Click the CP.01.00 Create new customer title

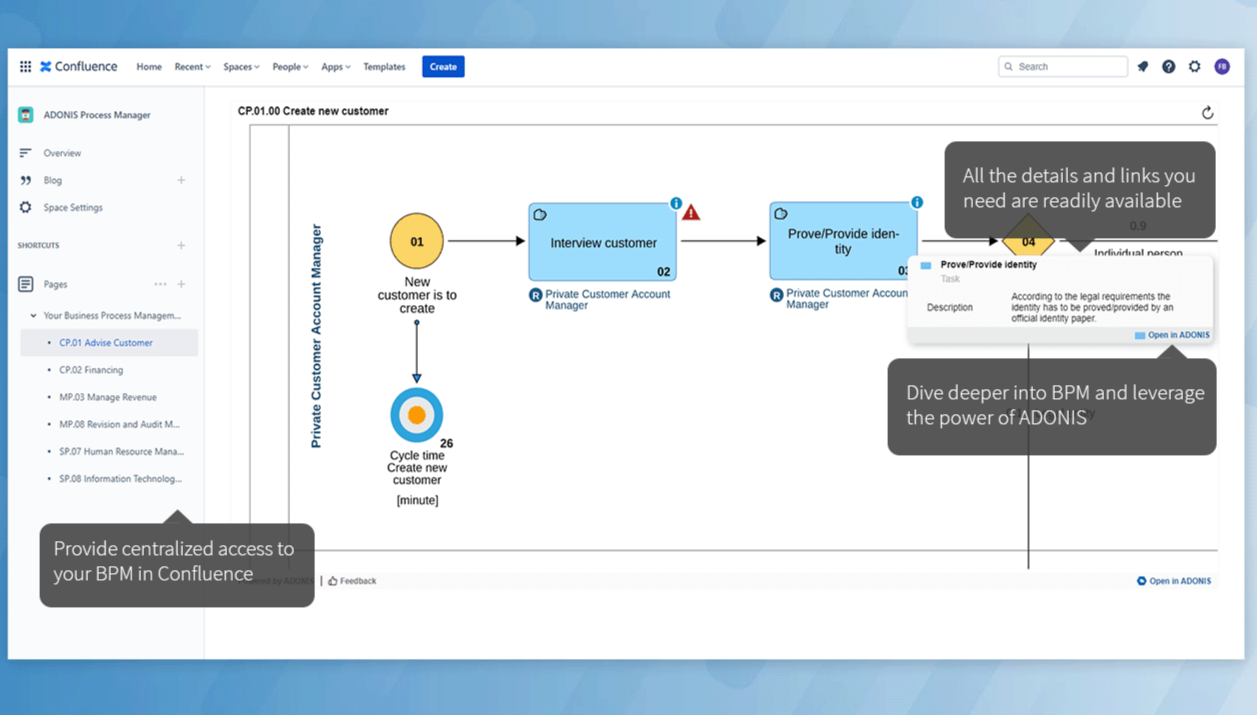tap(313, 111)
